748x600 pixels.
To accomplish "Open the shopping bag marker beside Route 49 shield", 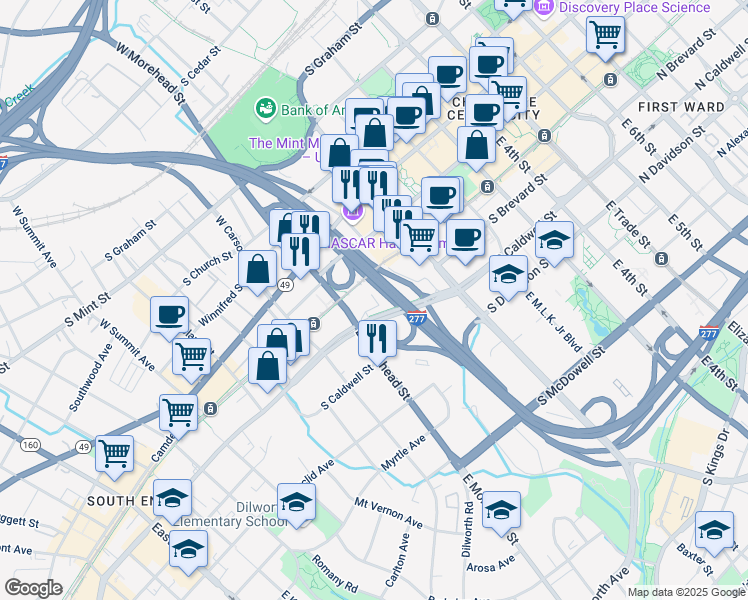I will (x=258, y=270).
